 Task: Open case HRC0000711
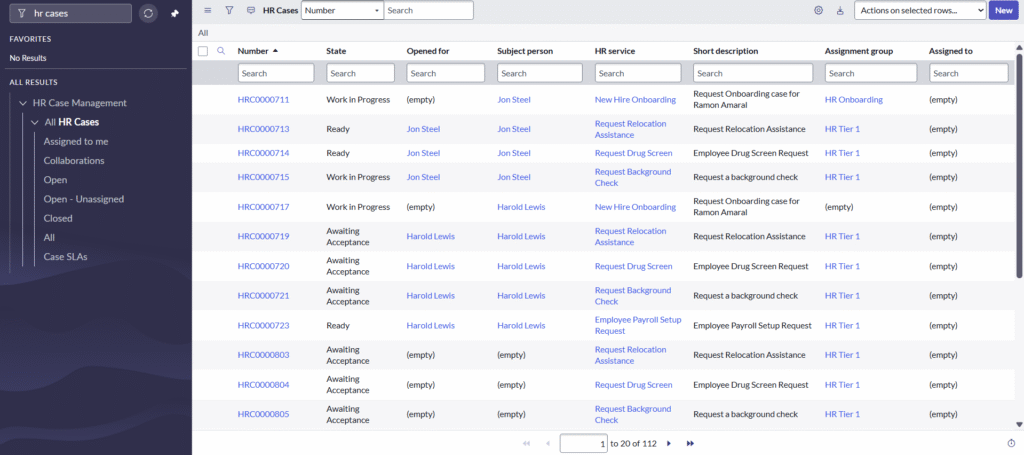click(x=263, y=100)
